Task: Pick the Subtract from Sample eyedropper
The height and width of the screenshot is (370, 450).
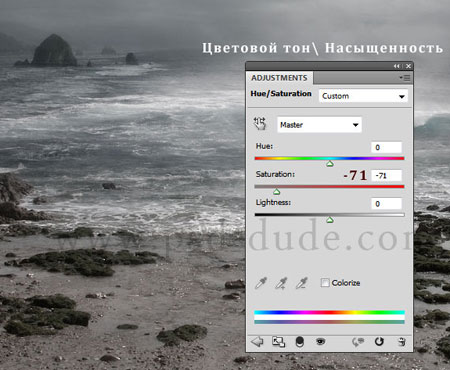Action: point(301,283)
